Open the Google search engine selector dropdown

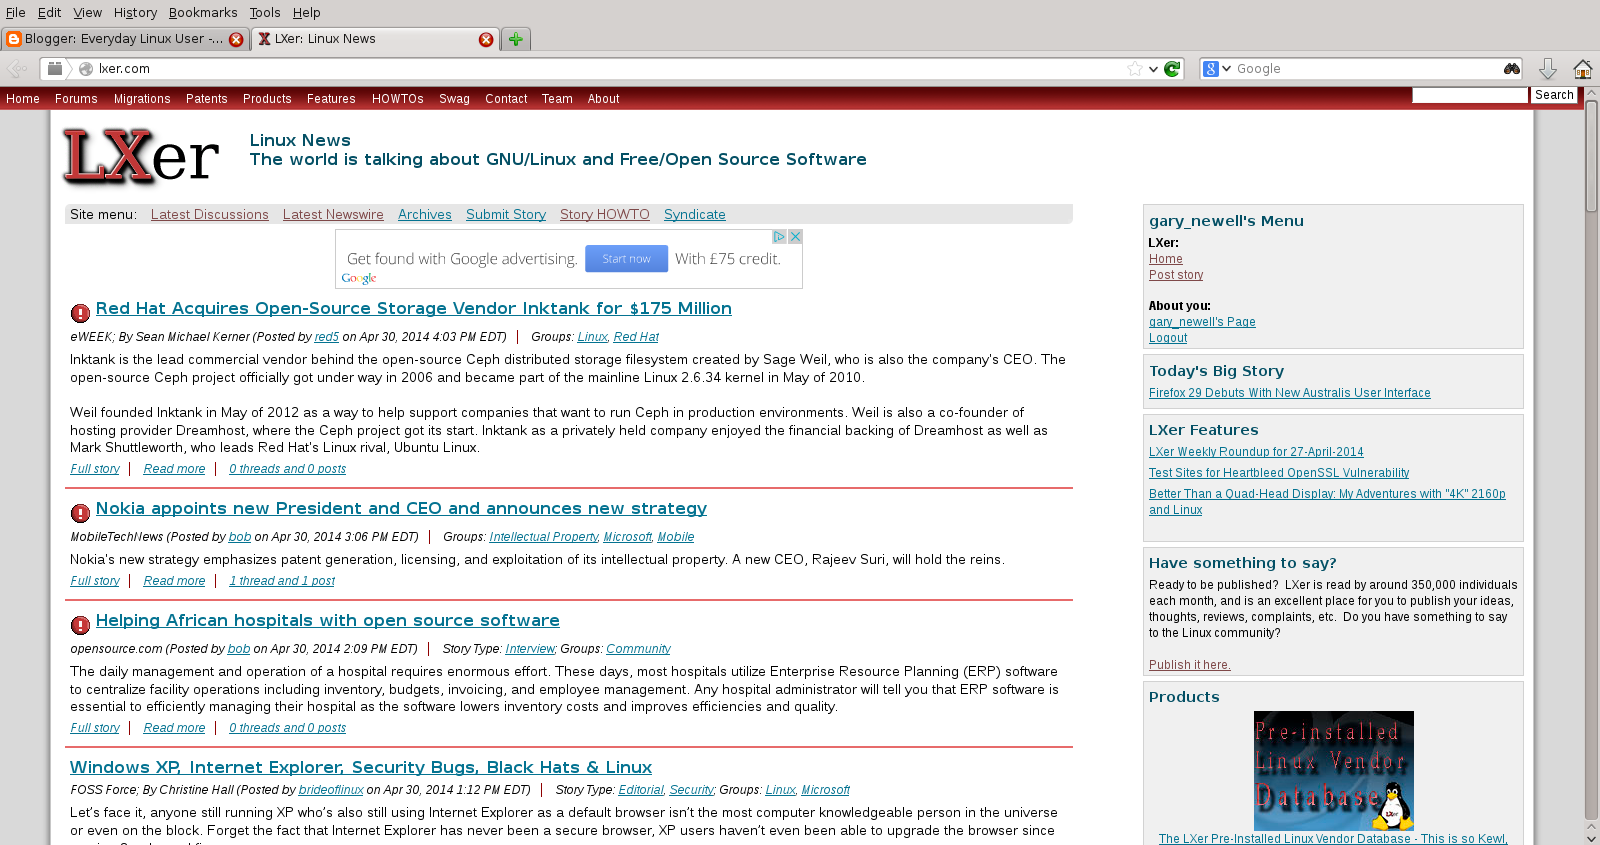point(1216,69)
